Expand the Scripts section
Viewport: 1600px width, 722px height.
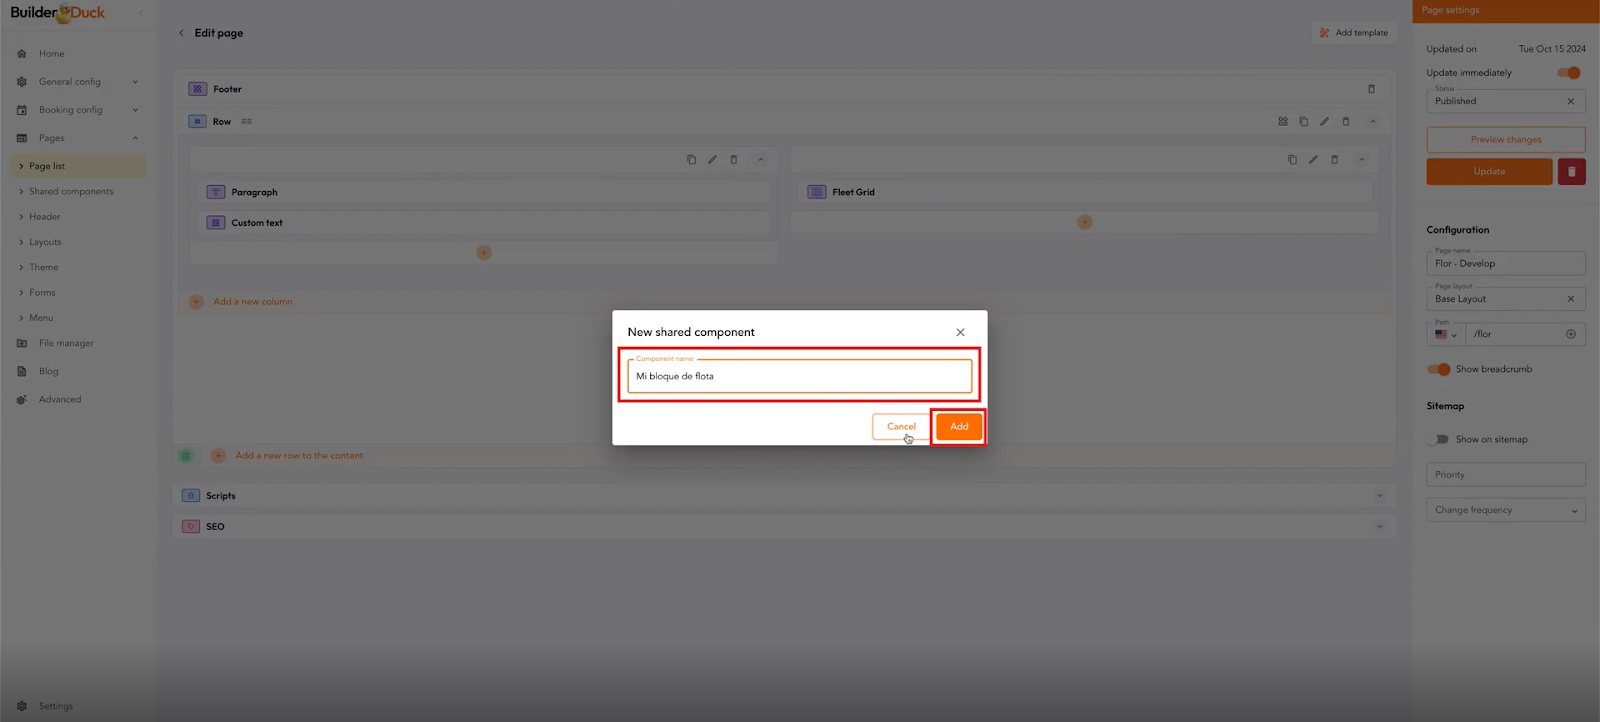(1379, 496)
